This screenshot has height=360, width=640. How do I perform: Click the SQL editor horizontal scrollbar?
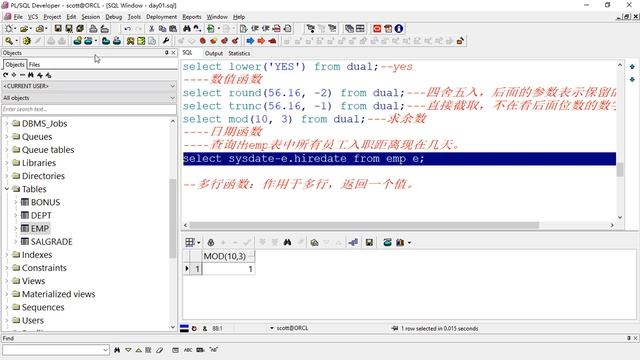point(364,225)
